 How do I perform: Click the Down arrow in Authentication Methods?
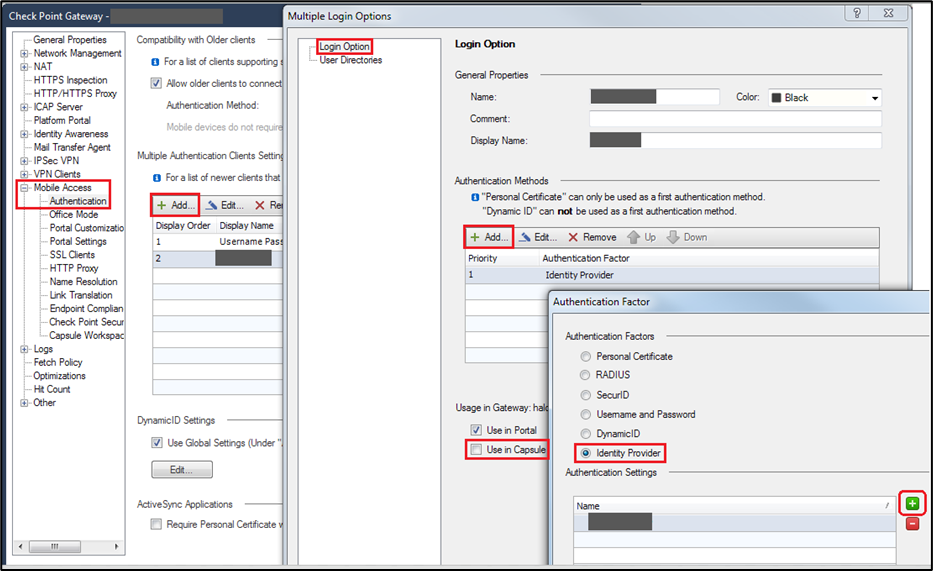point(687,238)
